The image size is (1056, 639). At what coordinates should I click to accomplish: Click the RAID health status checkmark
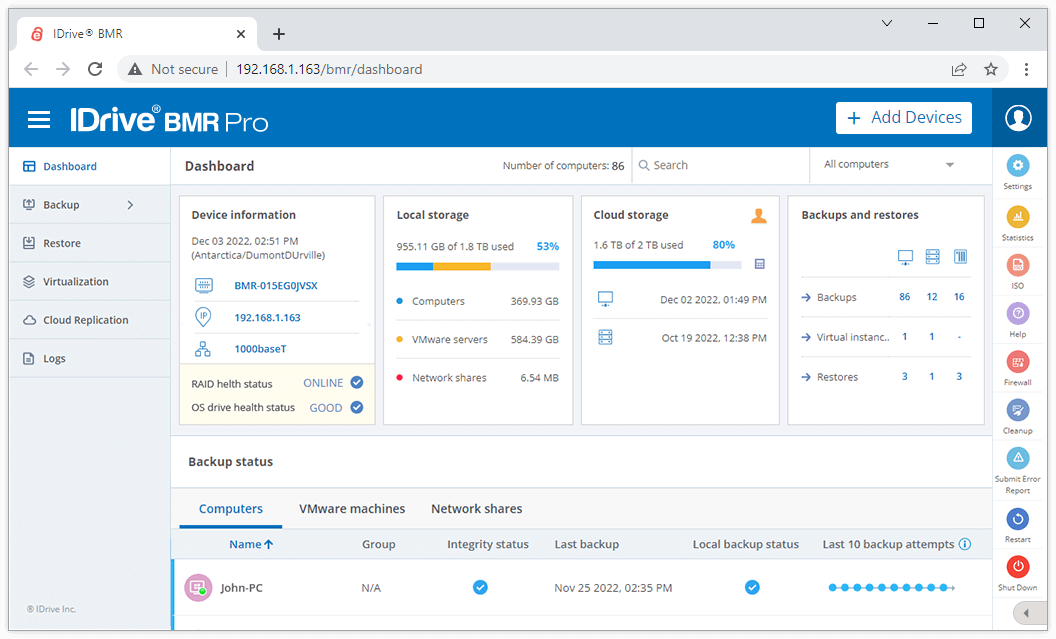coord(357,382)
